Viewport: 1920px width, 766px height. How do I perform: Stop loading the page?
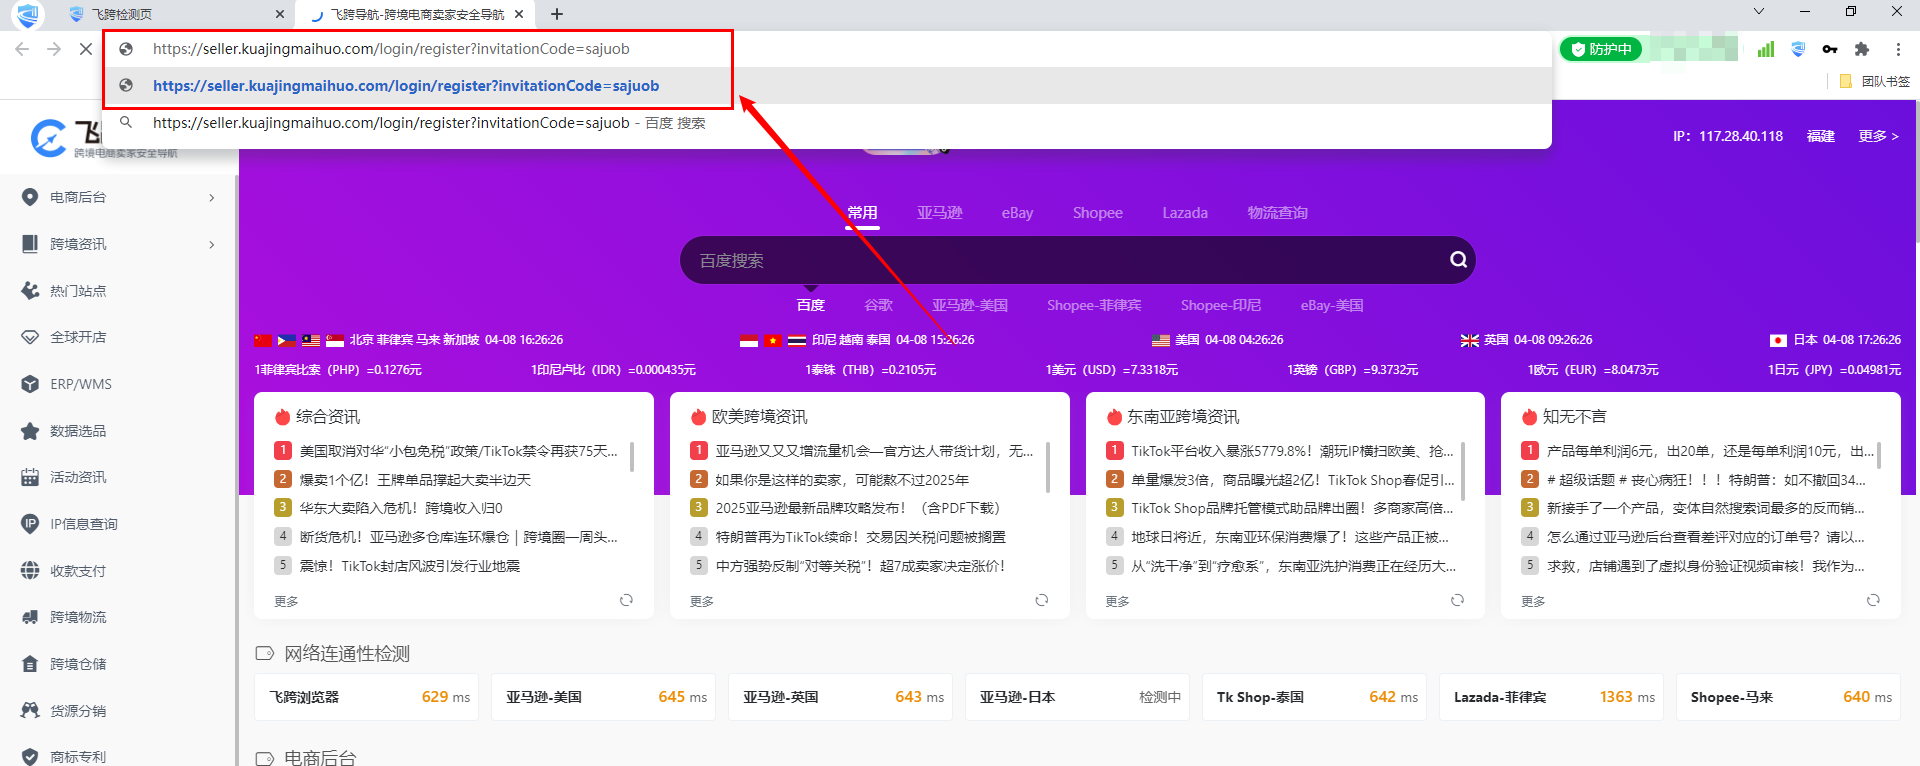(x=85, y=49)
